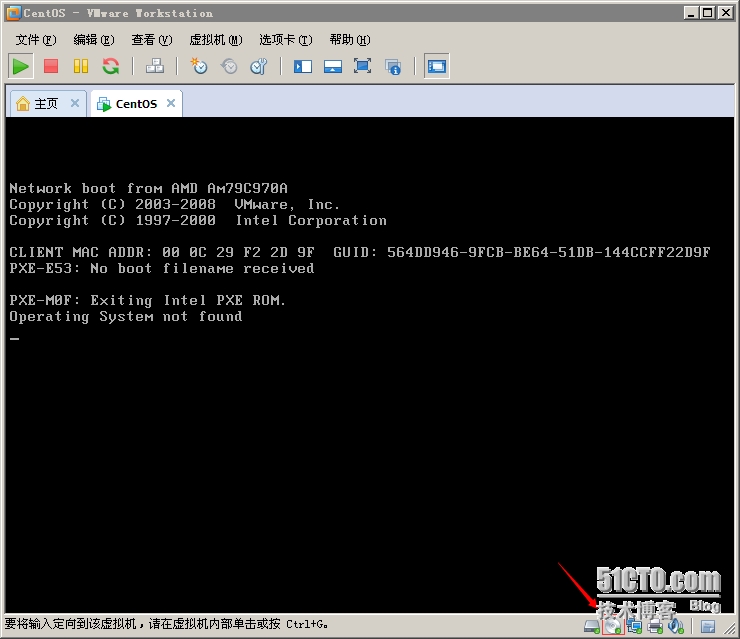The width and height of the screenshot is (740, 639).
Task: Send Ctrl+Alt+Del using the keyboard keys icon
Action: 155,66
